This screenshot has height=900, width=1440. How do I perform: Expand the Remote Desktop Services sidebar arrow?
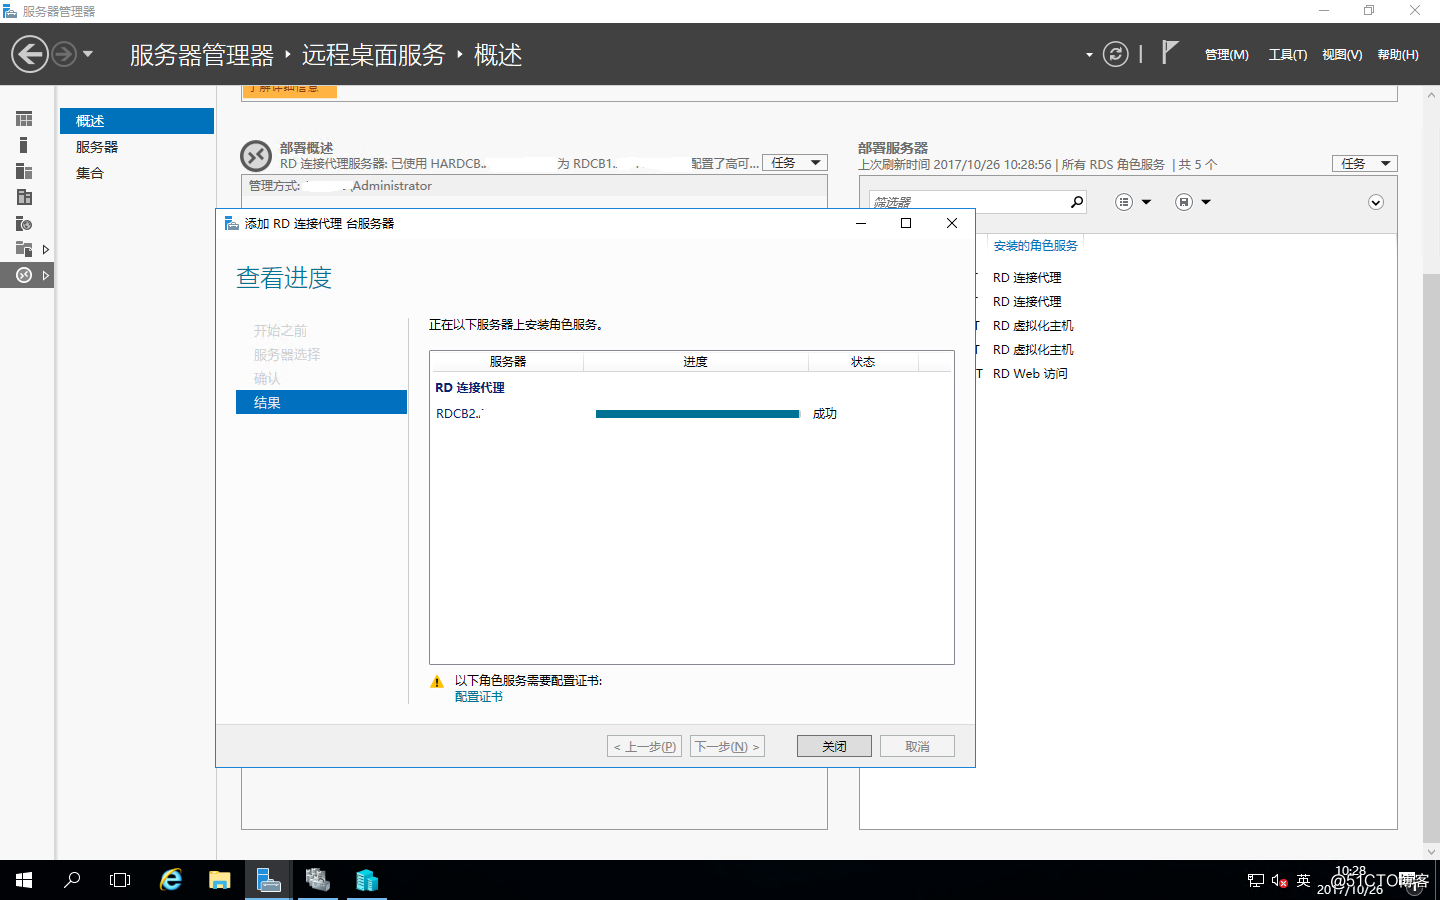click(x=45, y=275)
